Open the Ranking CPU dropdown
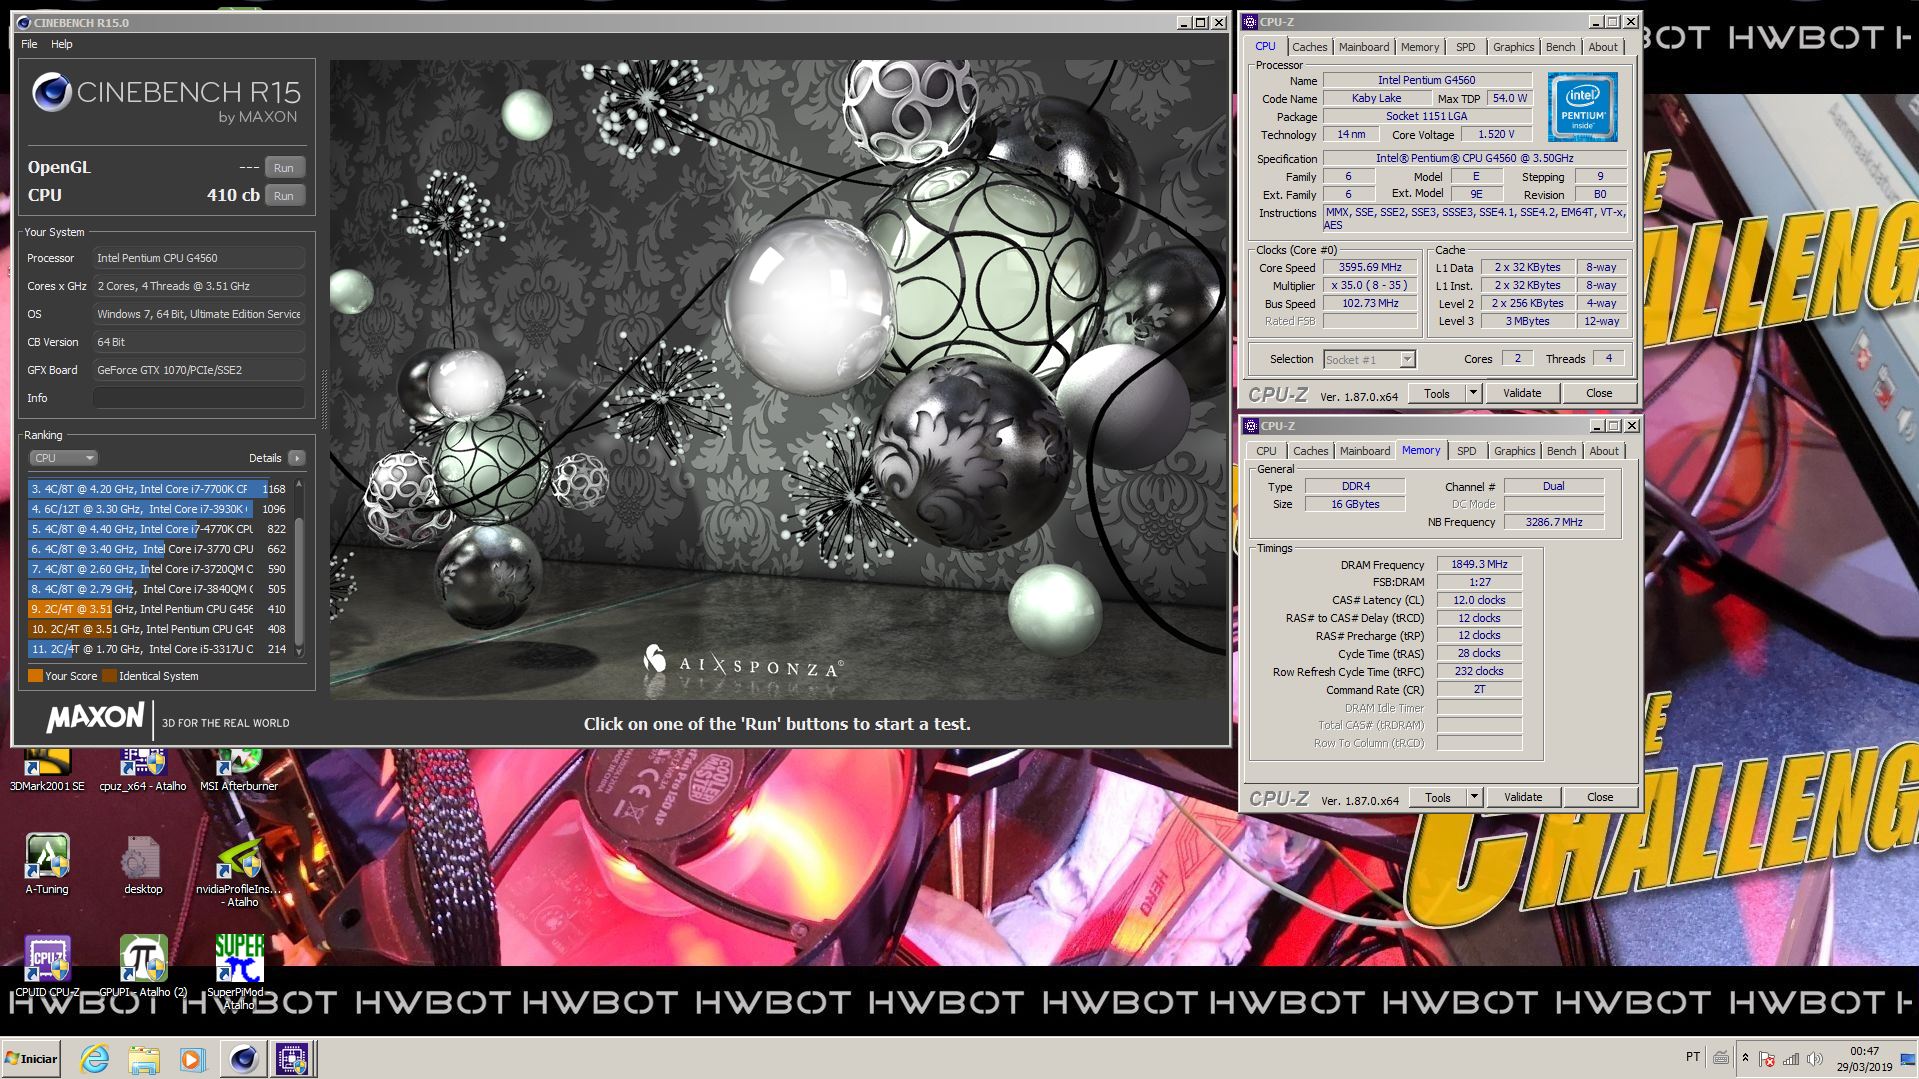This screenshot has height=1079, width=1919. click(x=63, y=458)
